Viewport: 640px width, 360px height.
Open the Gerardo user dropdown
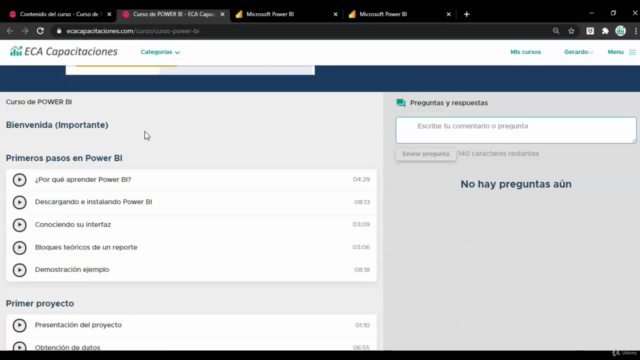coord(579,52)
